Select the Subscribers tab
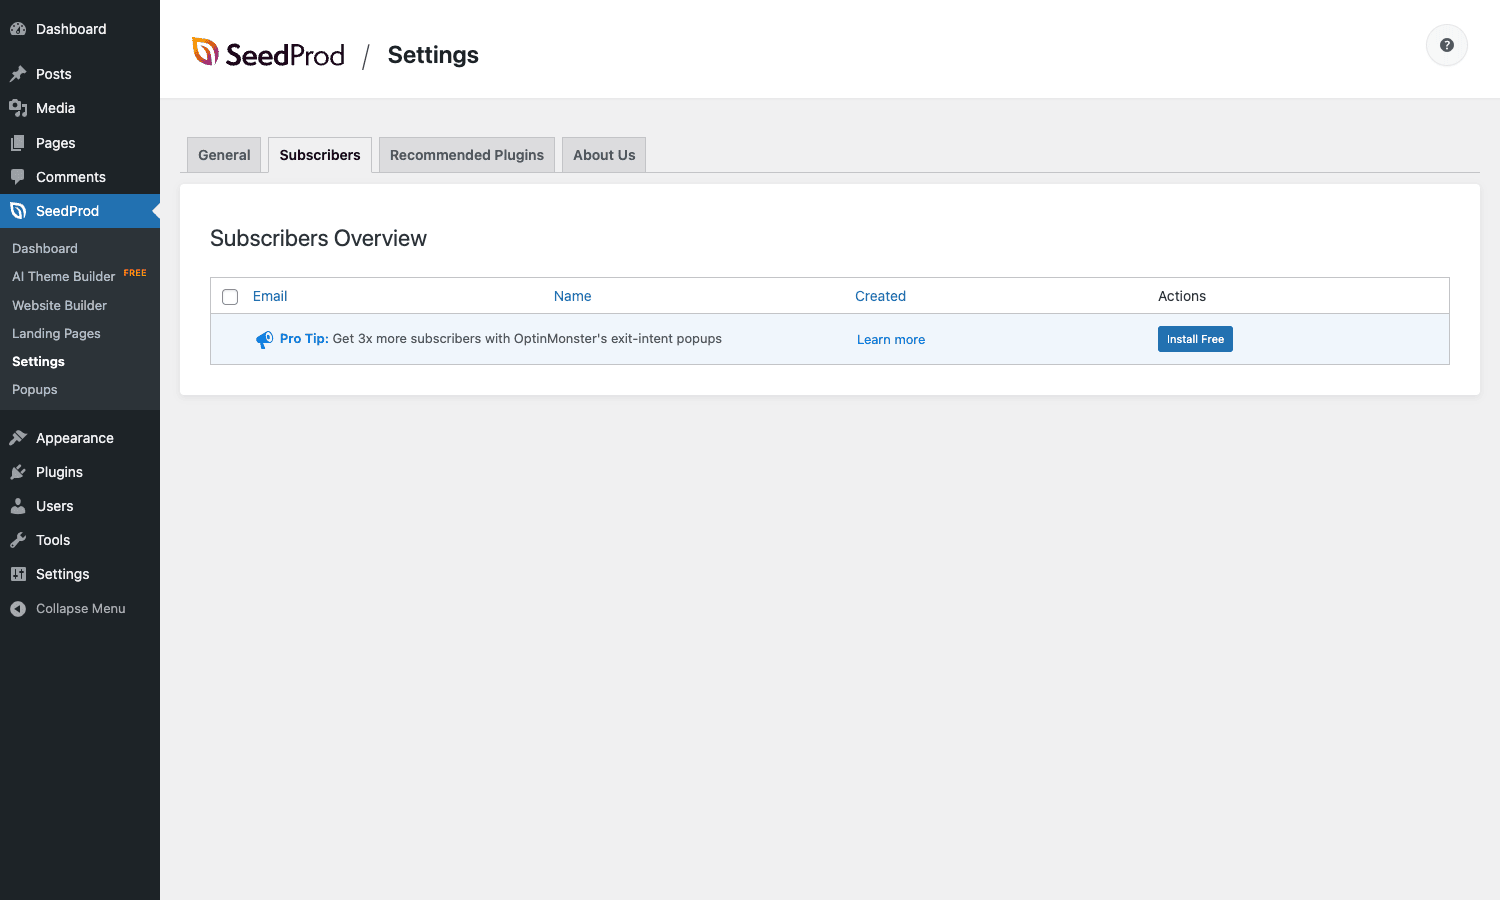Image resolution: width=1500 pixels, height=900 pixels. [x=320, y=155]
